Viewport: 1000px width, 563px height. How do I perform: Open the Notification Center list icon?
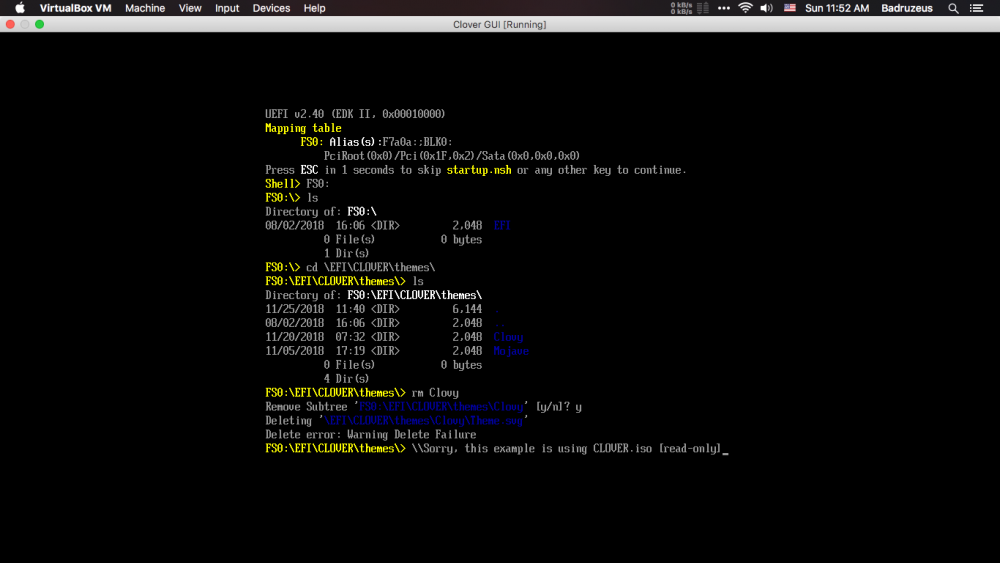pyautogui.click(x=976, y=8)
